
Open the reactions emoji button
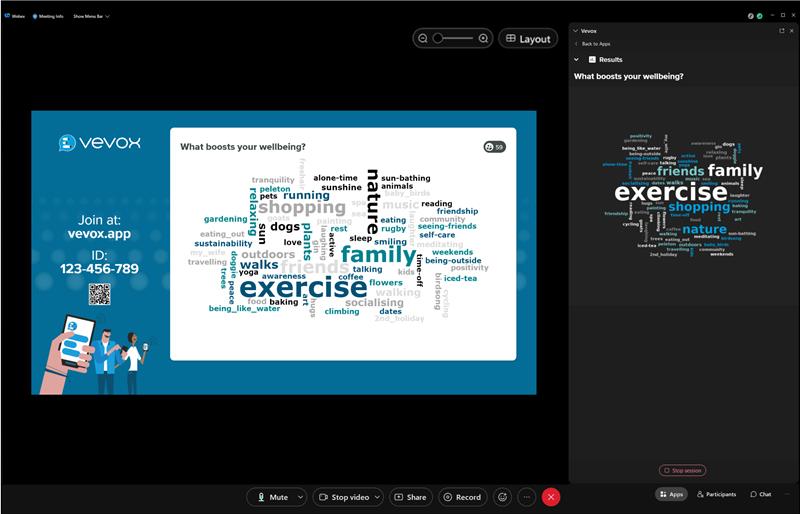point(502,497)
